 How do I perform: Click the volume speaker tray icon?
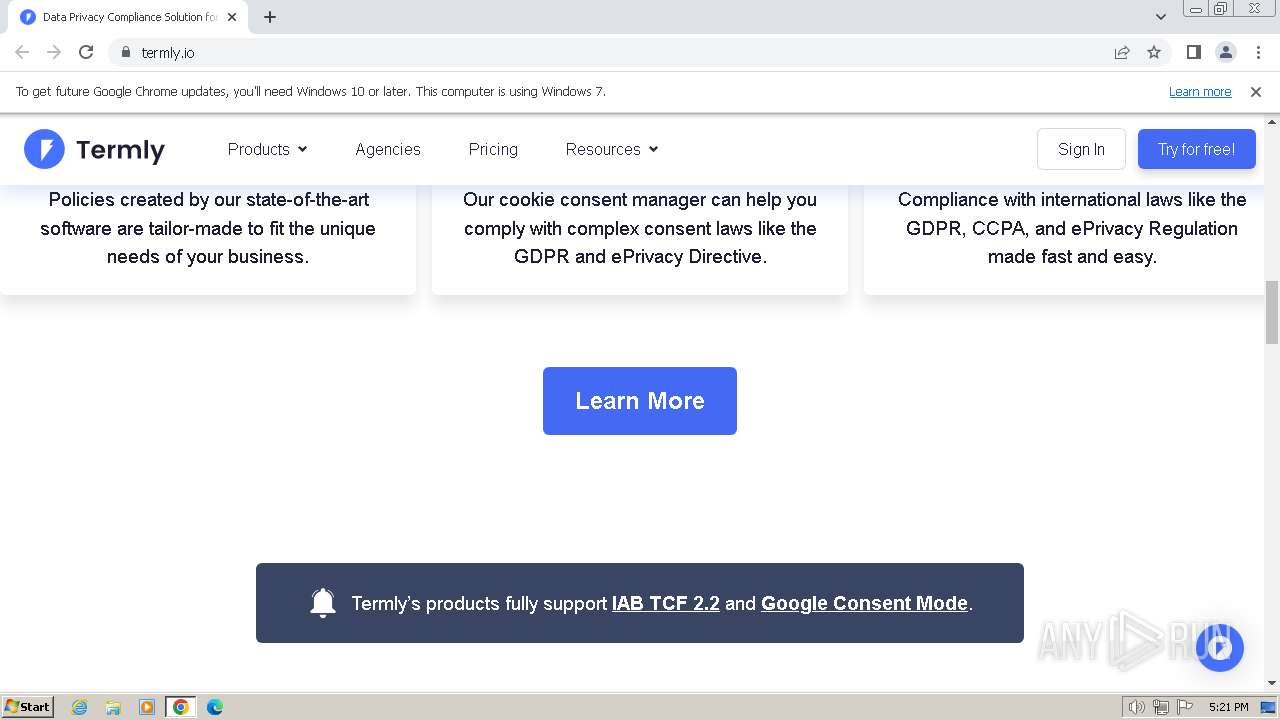1137,707
